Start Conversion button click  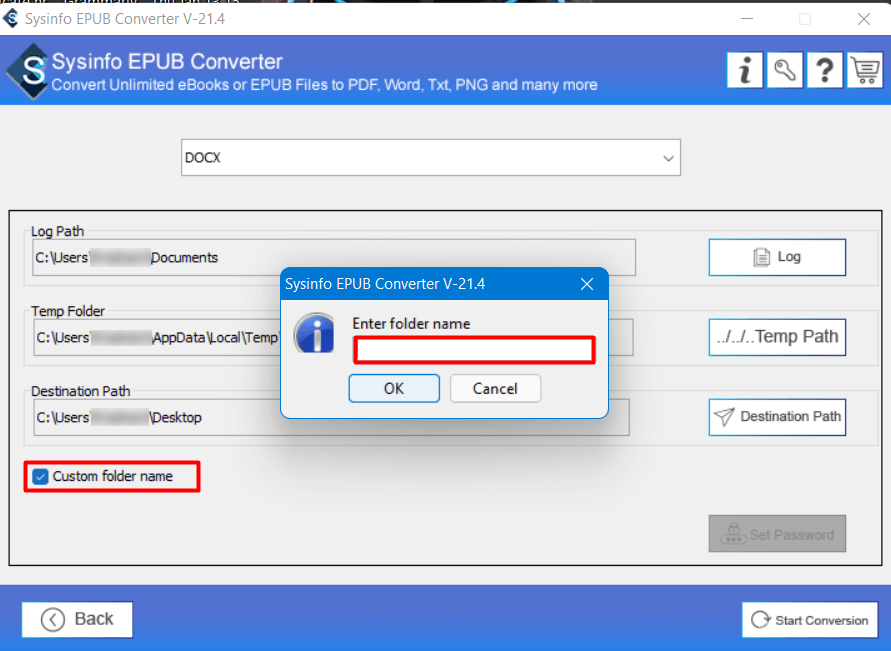pyautogui.click(x=810, y=620)
